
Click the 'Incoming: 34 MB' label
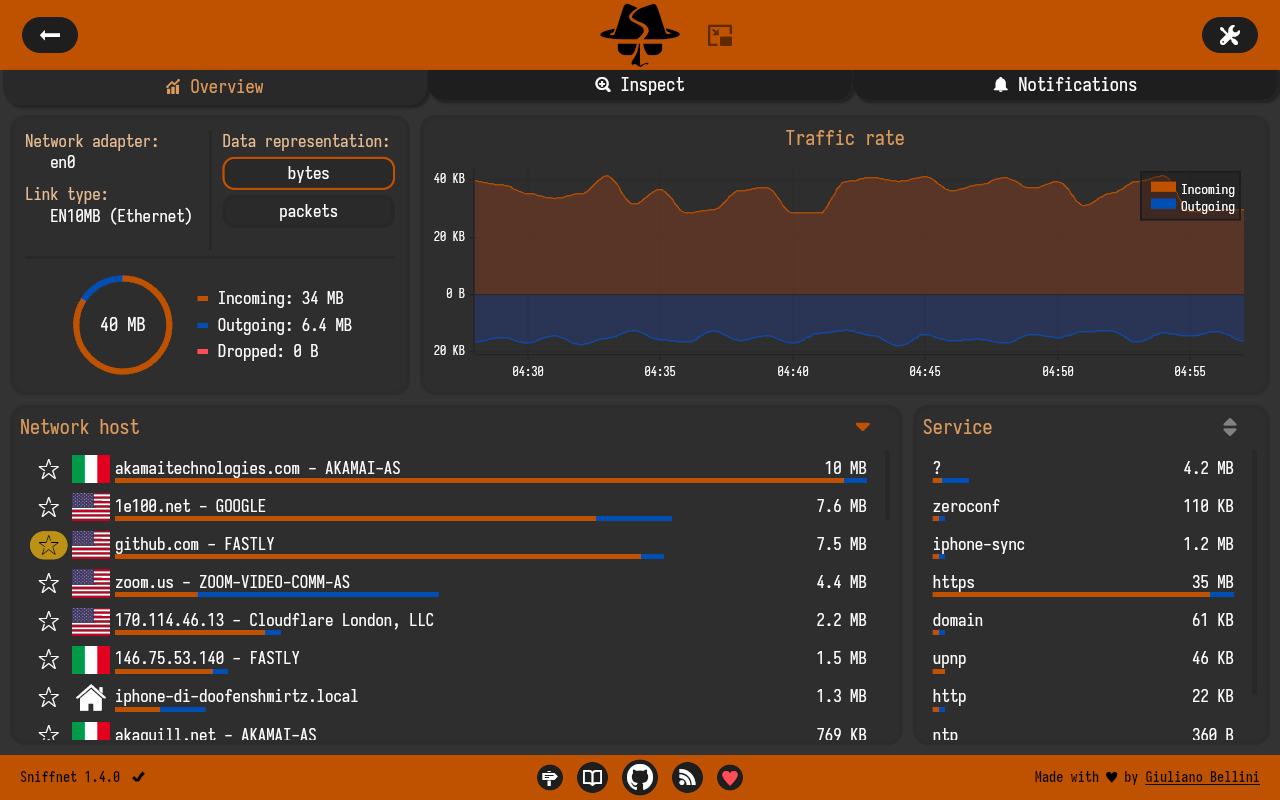[x=281, y=298]
